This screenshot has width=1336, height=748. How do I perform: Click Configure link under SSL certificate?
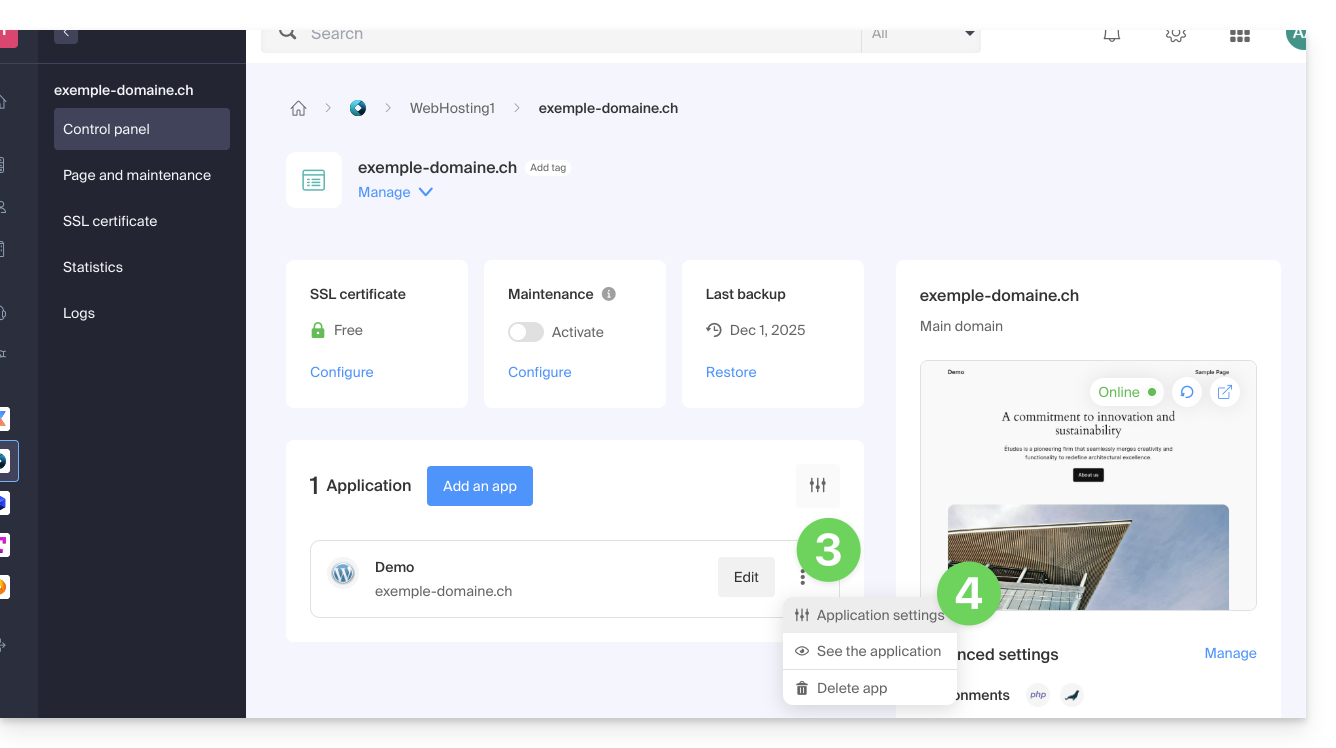(341, 372)
